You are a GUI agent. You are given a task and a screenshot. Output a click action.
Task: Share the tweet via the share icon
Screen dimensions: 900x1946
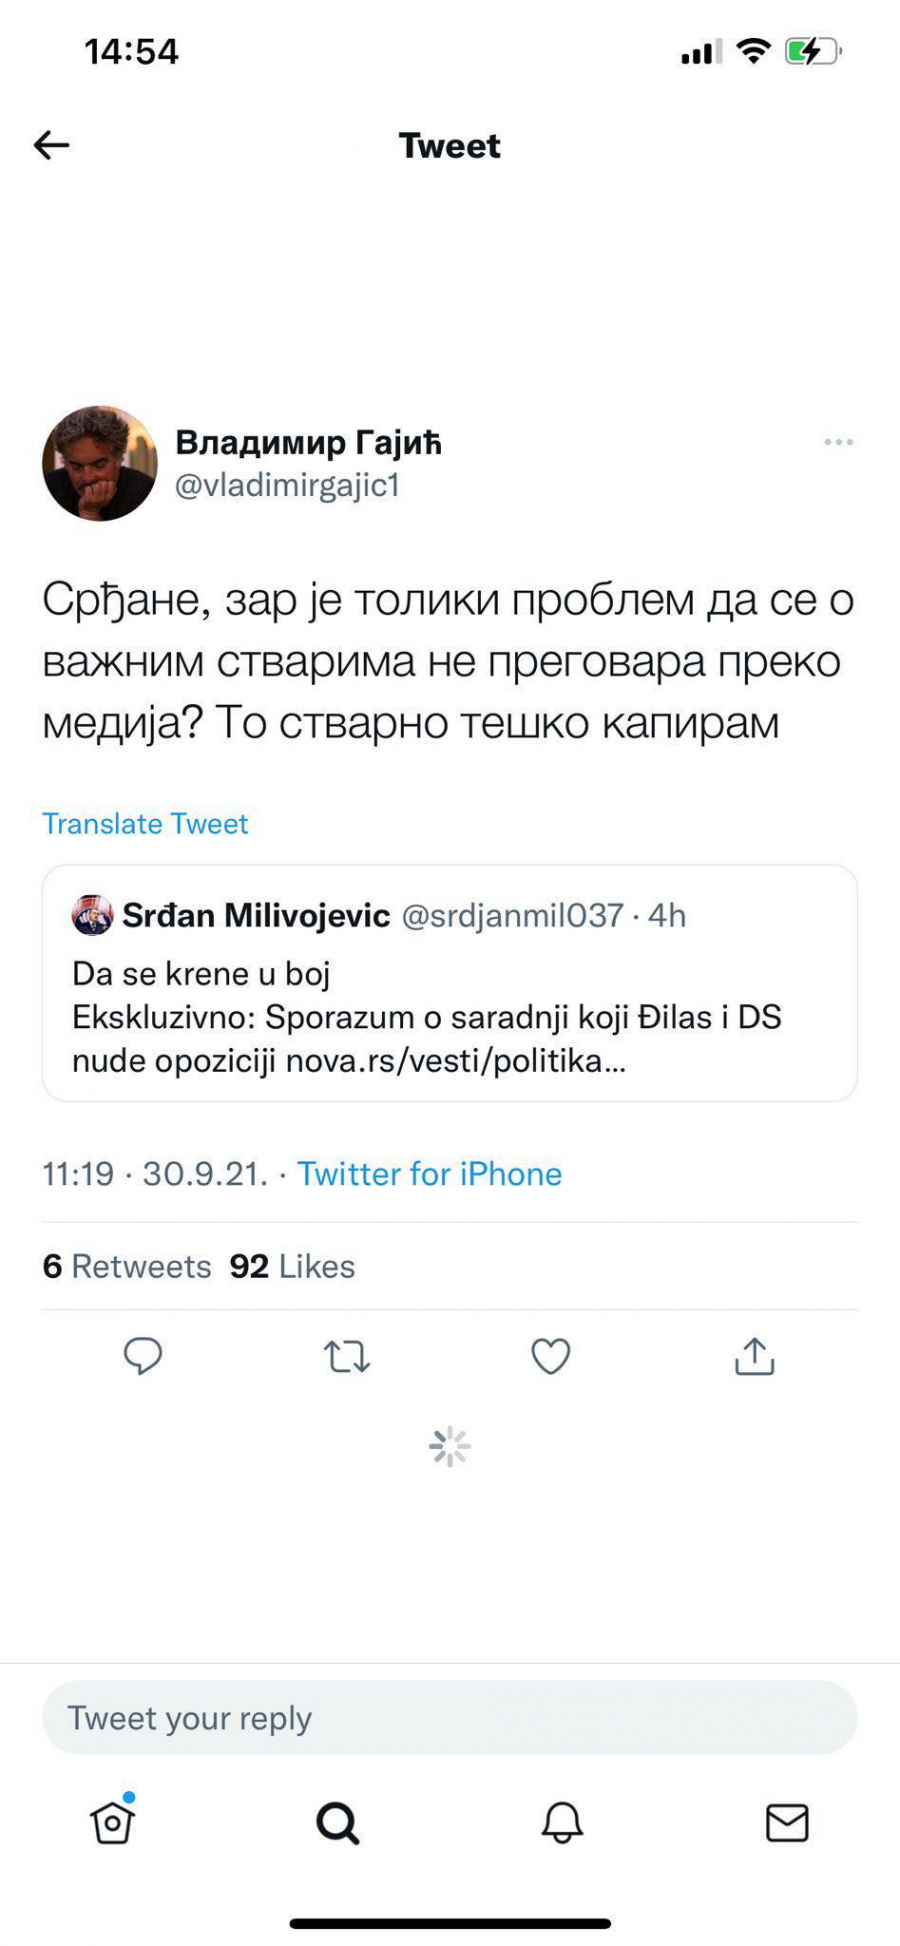(753, 1357)
